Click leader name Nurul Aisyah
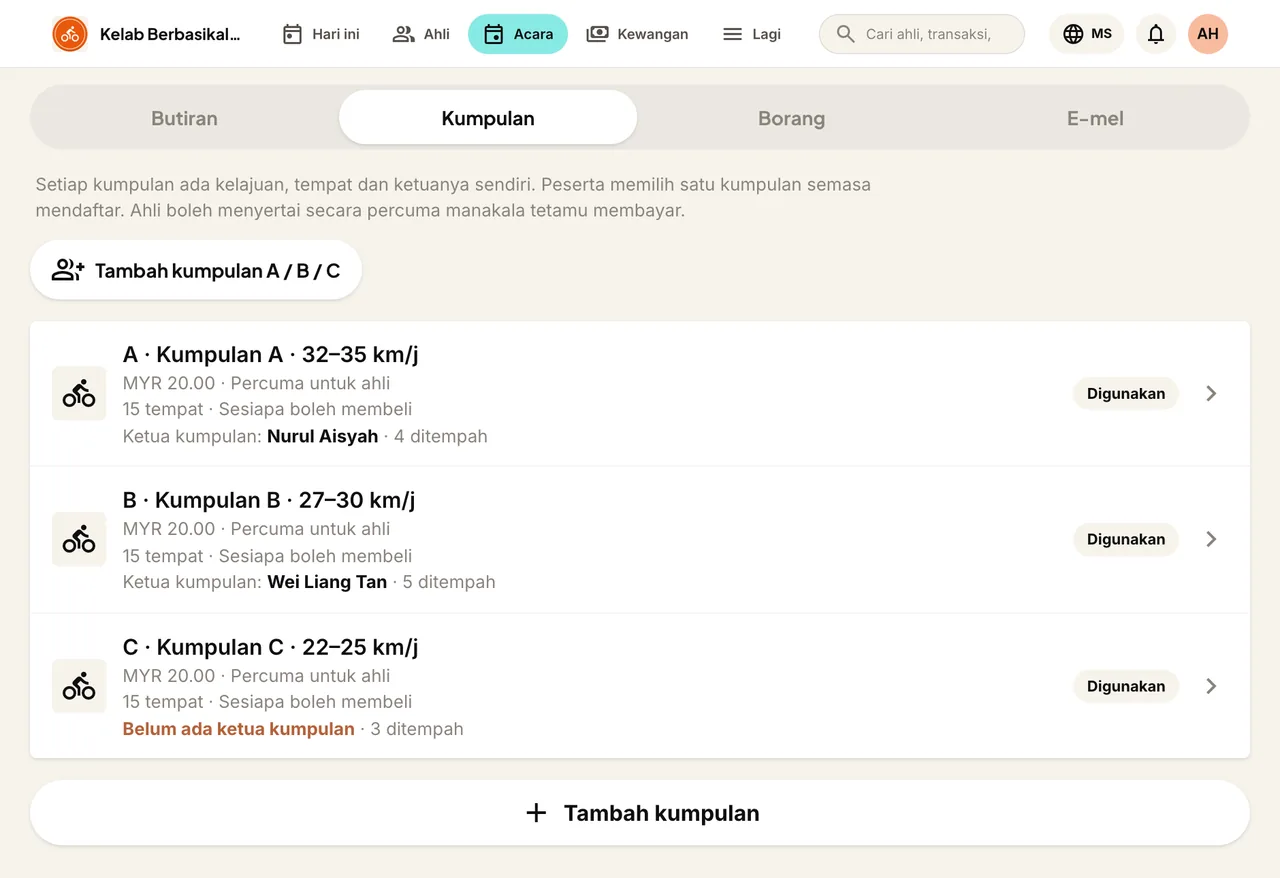This screenshot has height=878, width=1280. (323, 436)
